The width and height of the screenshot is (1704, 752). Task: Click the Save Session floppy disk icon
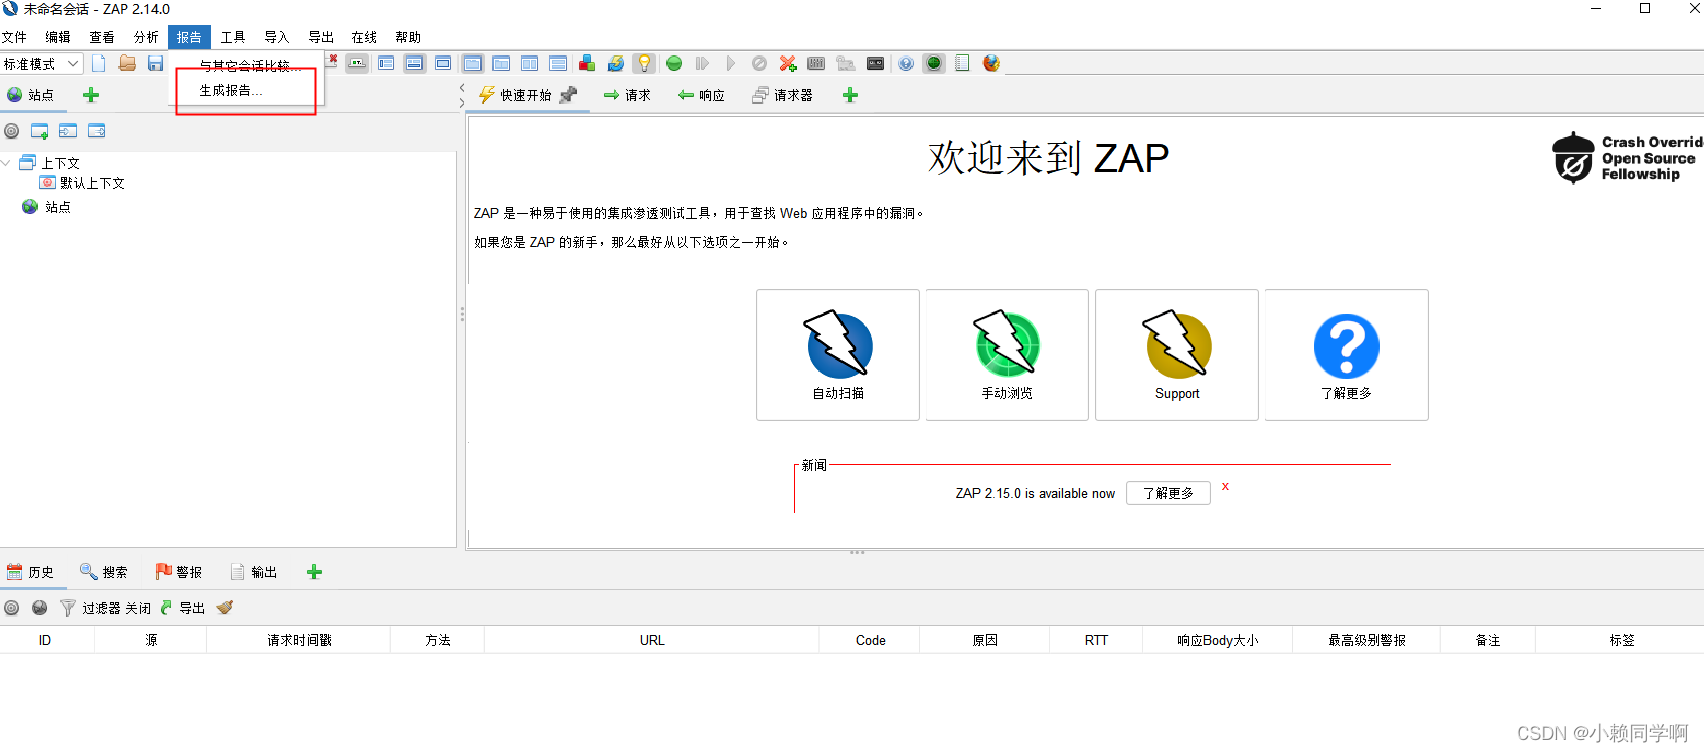(x=155, y=64)
